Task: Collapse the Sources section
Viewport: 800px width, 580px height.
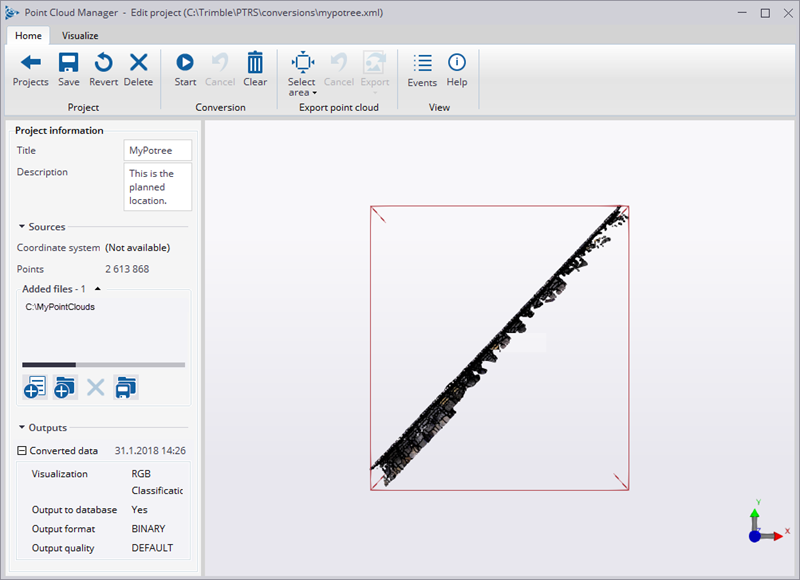Action: click(x=22, y=227)
